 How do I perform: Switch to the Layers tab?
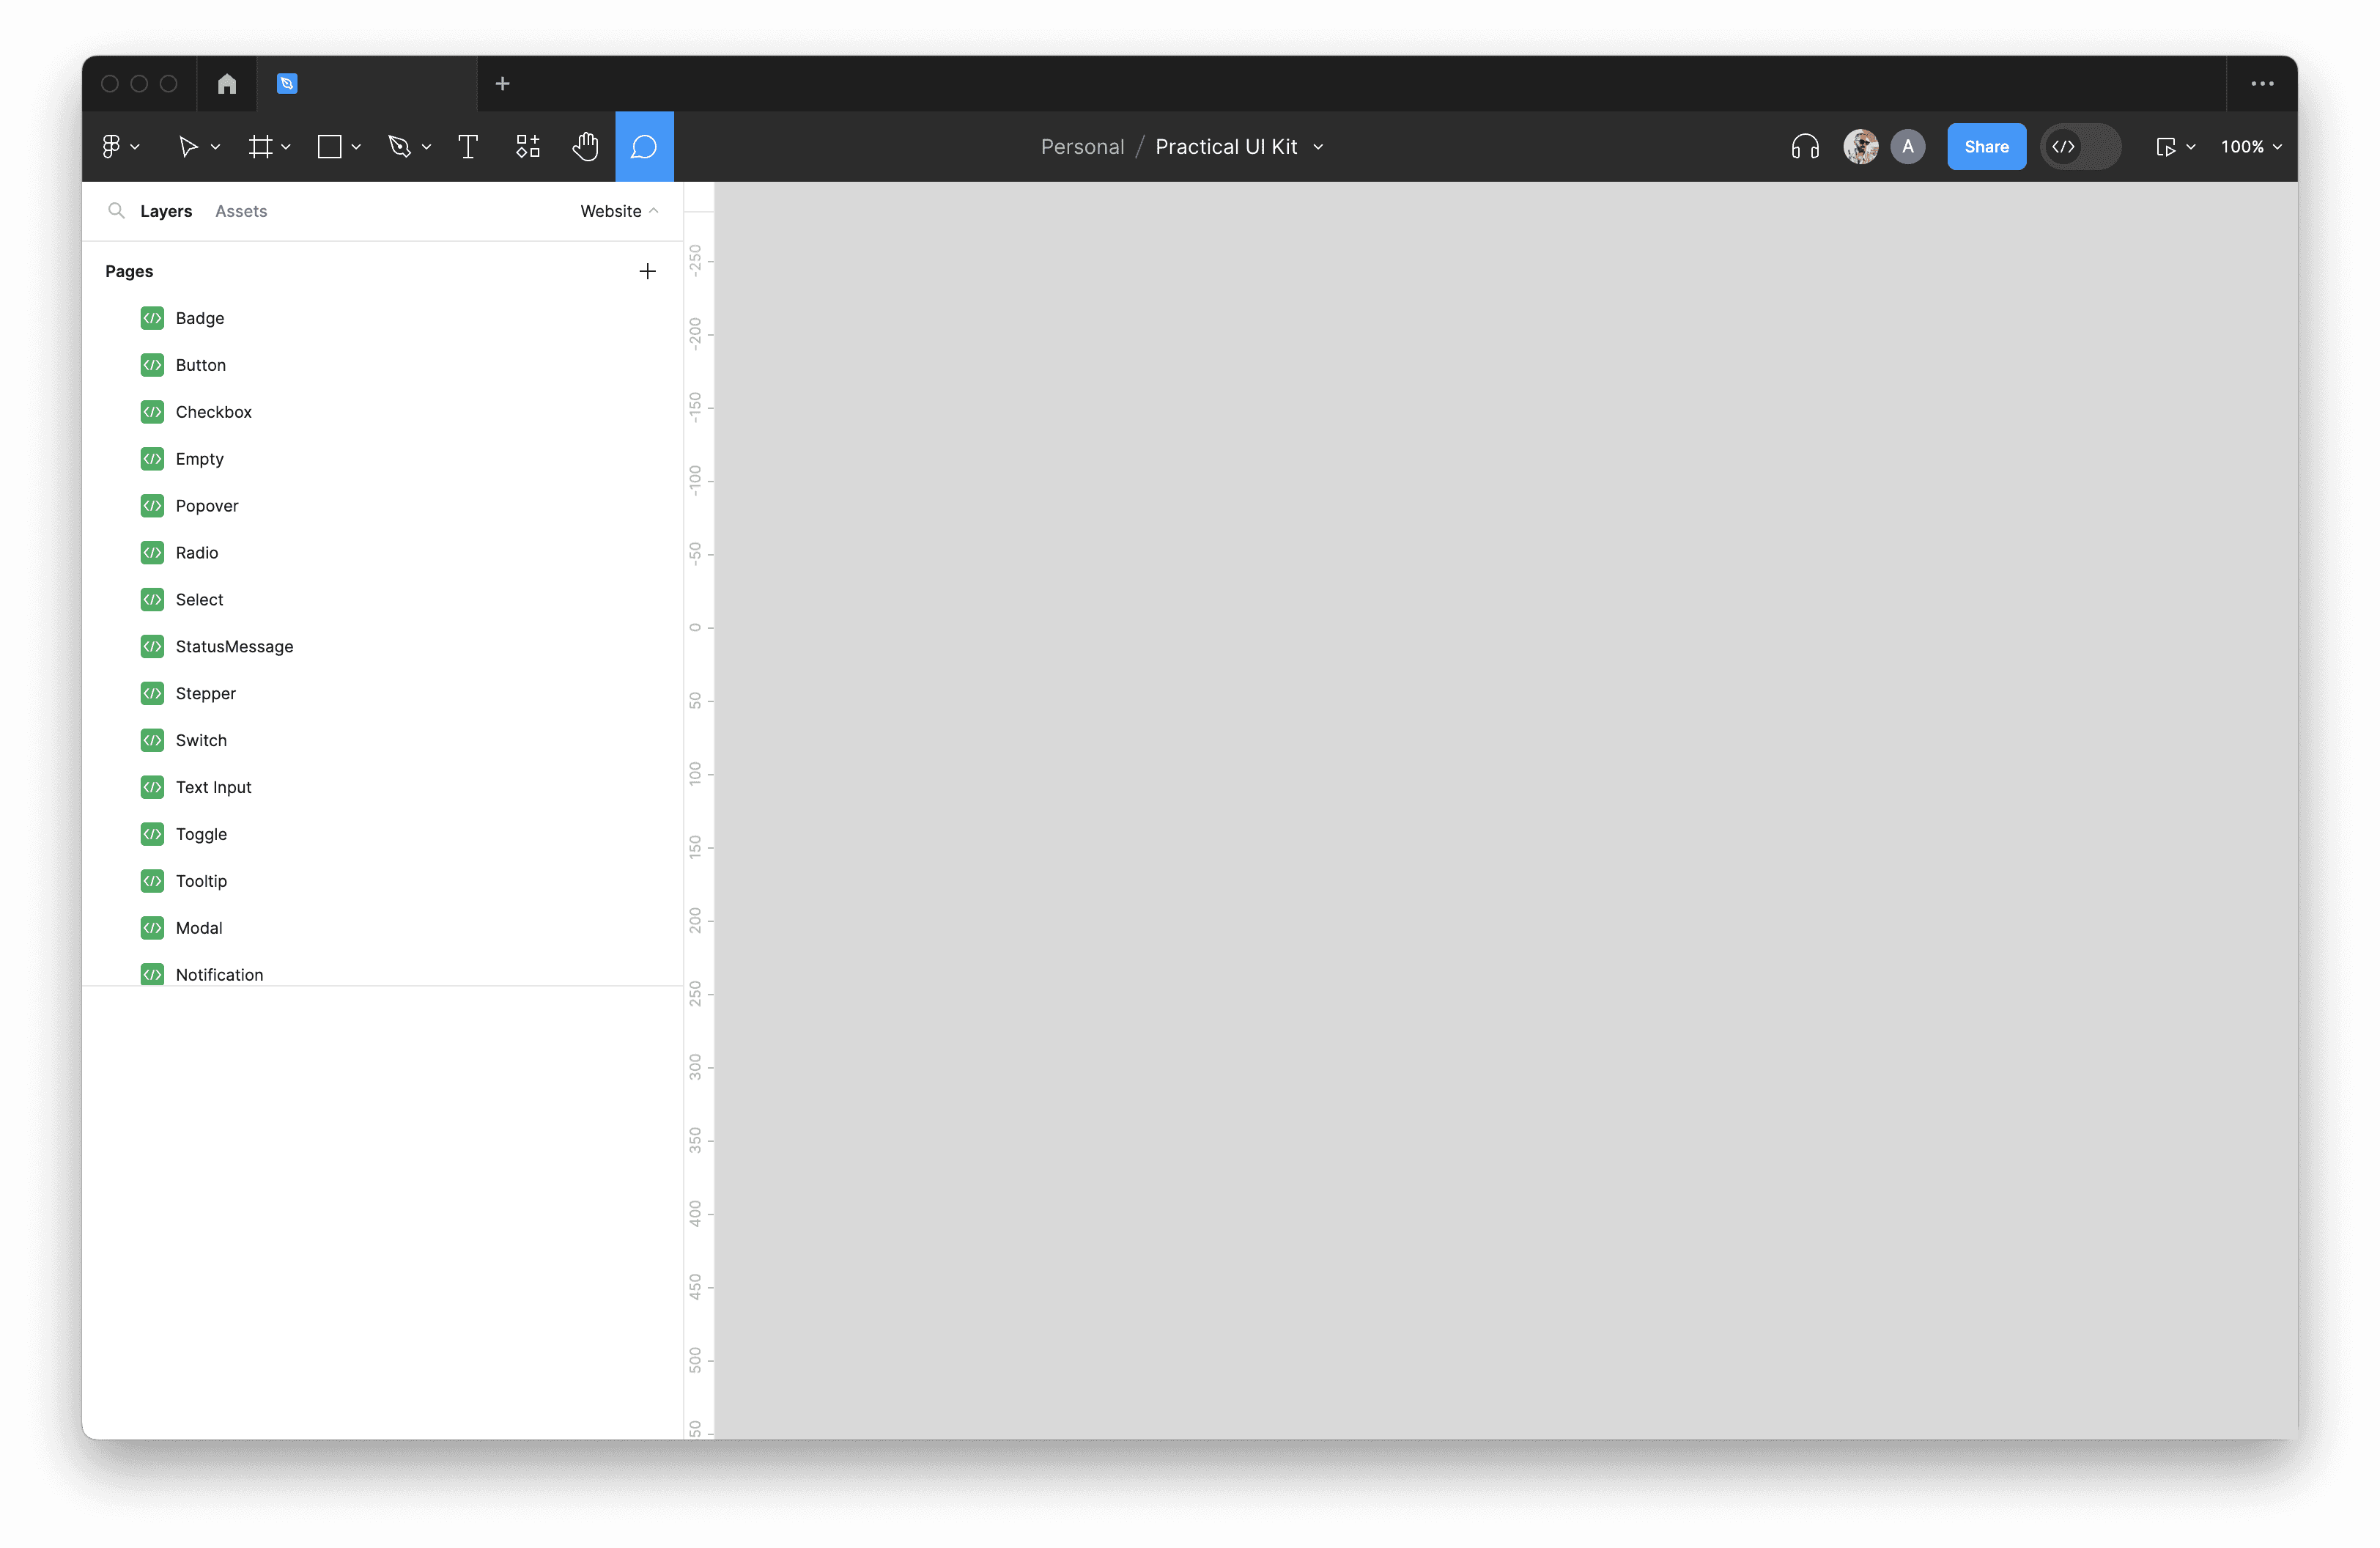tap(166, 211)
